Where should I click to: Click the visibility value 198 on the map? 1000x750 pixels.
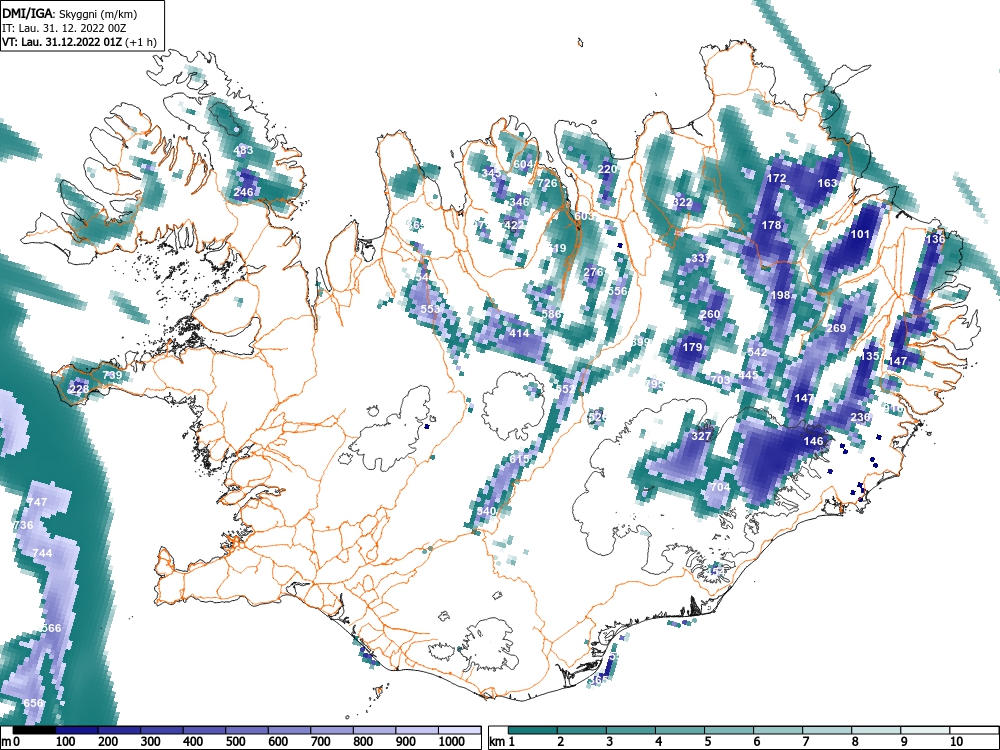pos(781,295)
